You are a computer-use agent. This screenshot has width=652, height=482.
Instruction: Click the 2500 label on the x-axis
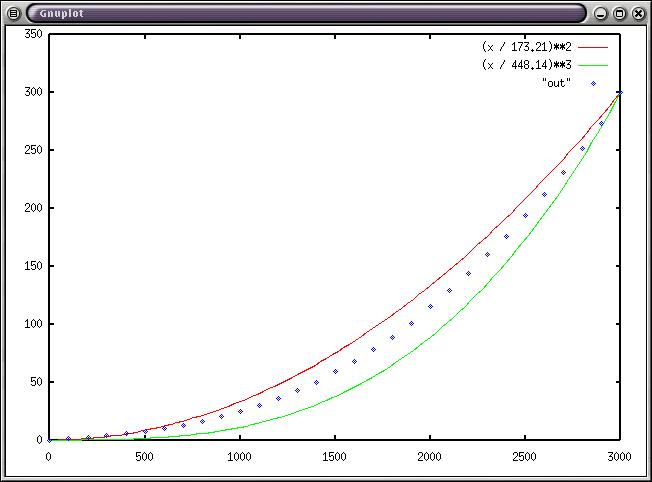tap(524, 456)
